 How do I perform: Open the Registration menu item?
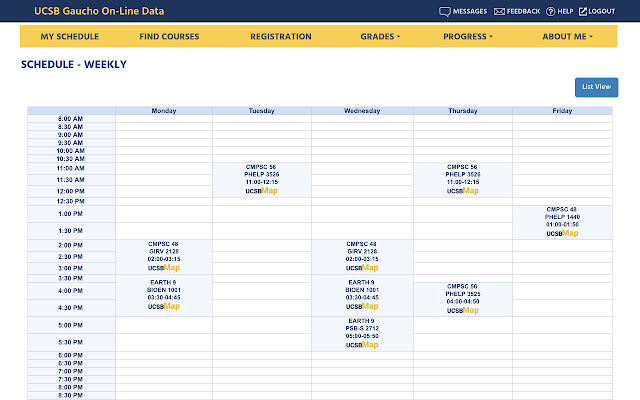280,37
